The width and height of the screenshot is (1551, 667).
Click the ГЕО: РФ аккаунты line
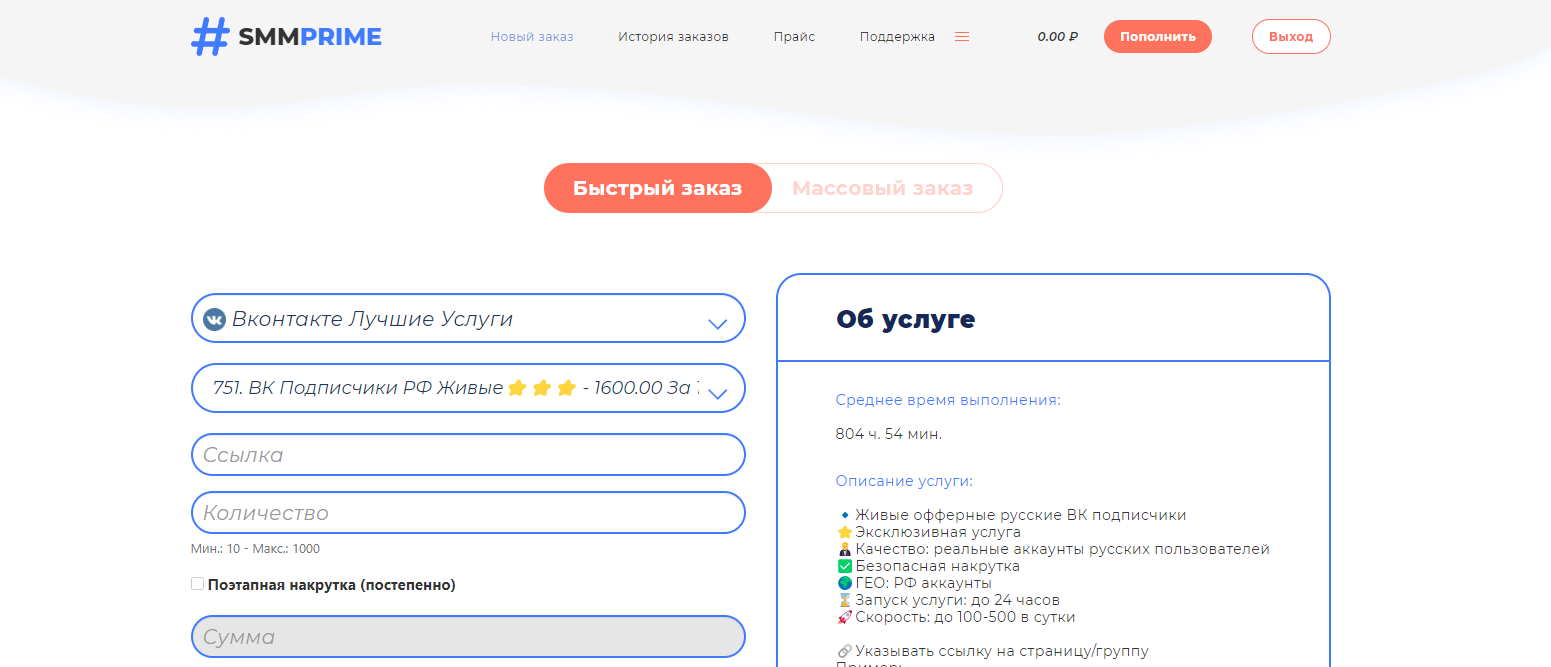coord(914,583)
